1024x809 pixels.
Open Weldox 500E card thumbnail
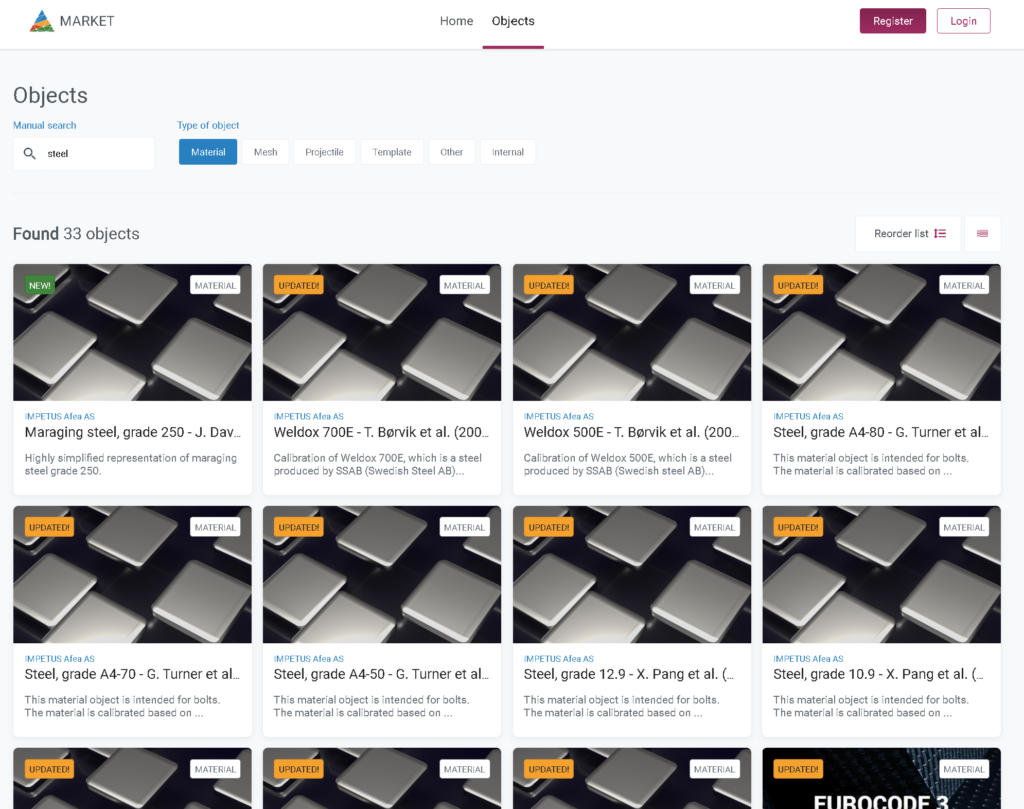632,332
